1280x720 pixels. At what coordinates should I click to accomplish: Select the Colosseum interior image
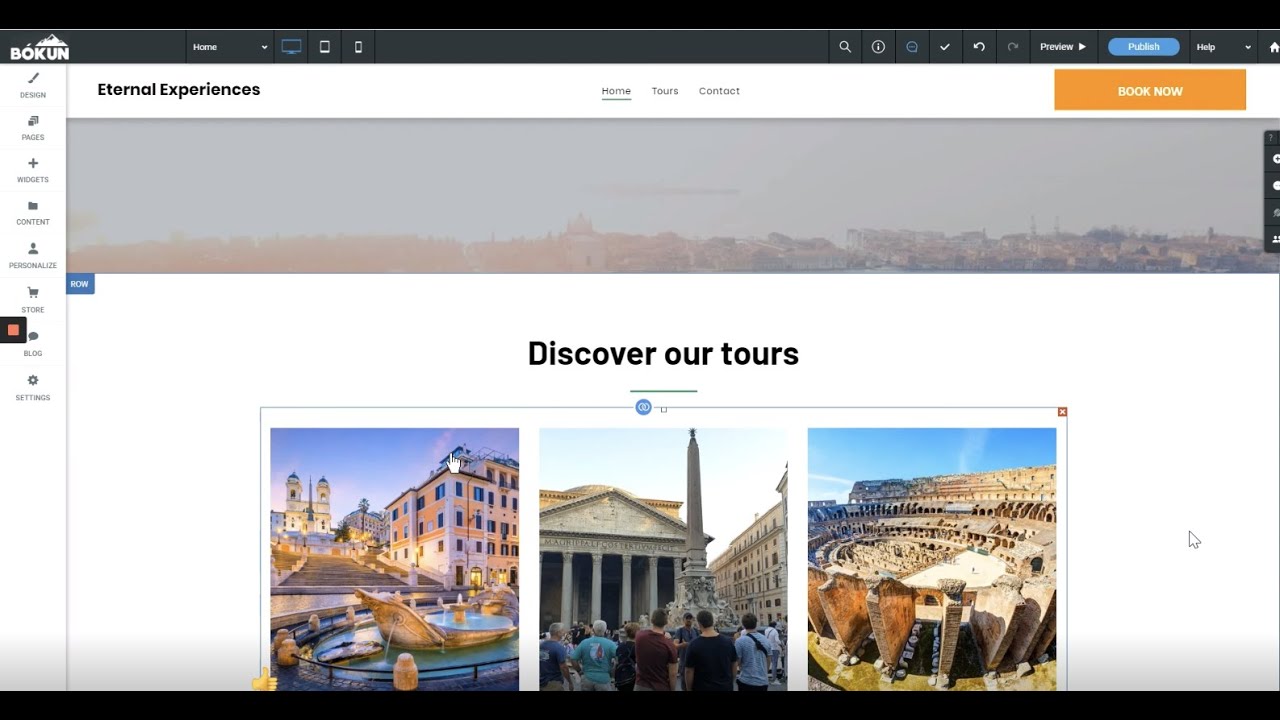(932, 559)
